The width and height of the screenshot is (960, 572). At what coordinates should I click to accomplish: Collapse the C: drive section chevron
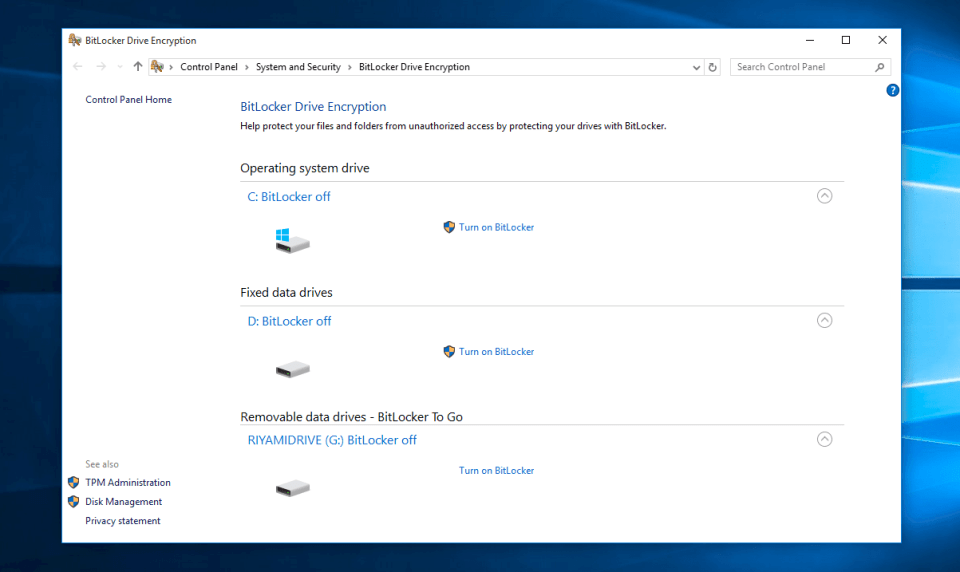point(824,196)
